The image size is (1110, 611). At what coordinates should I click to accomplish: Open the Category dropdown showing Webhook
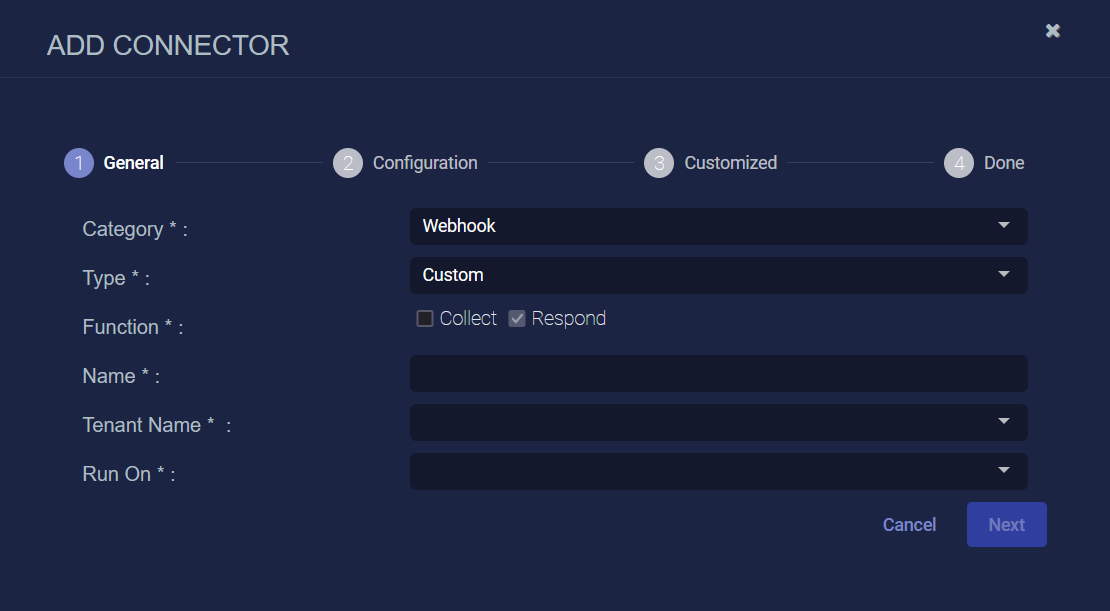point(718,226)
